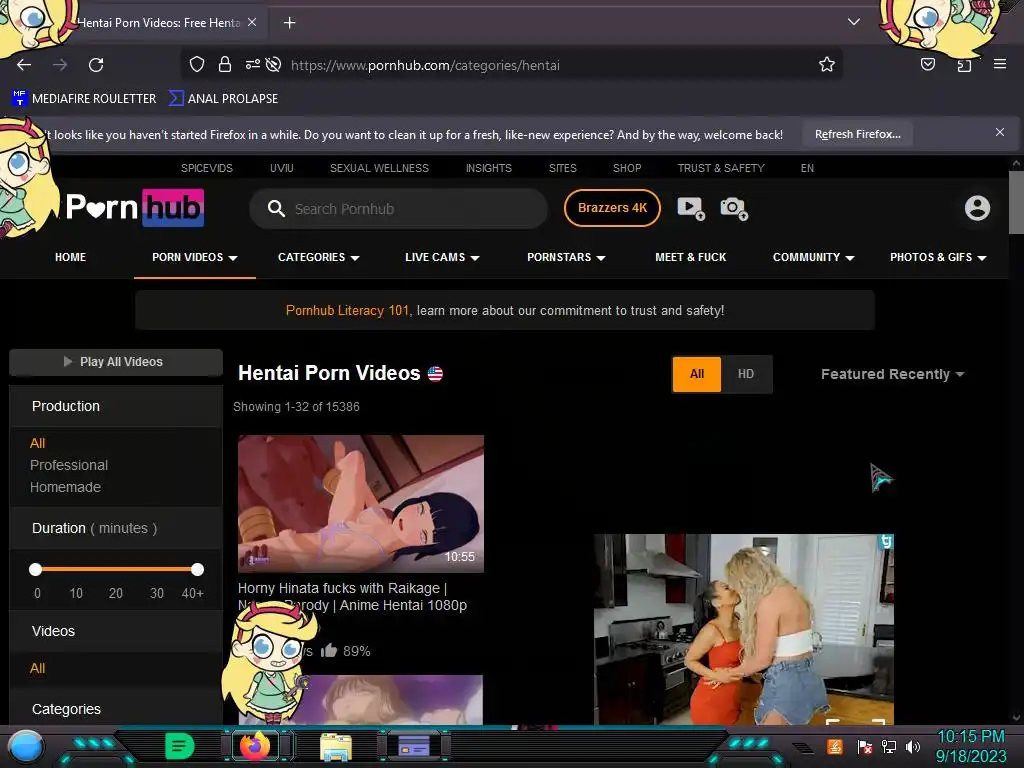Click the magnifier search icon
The height and width of the screenshot is (768, 1024).
276,209
